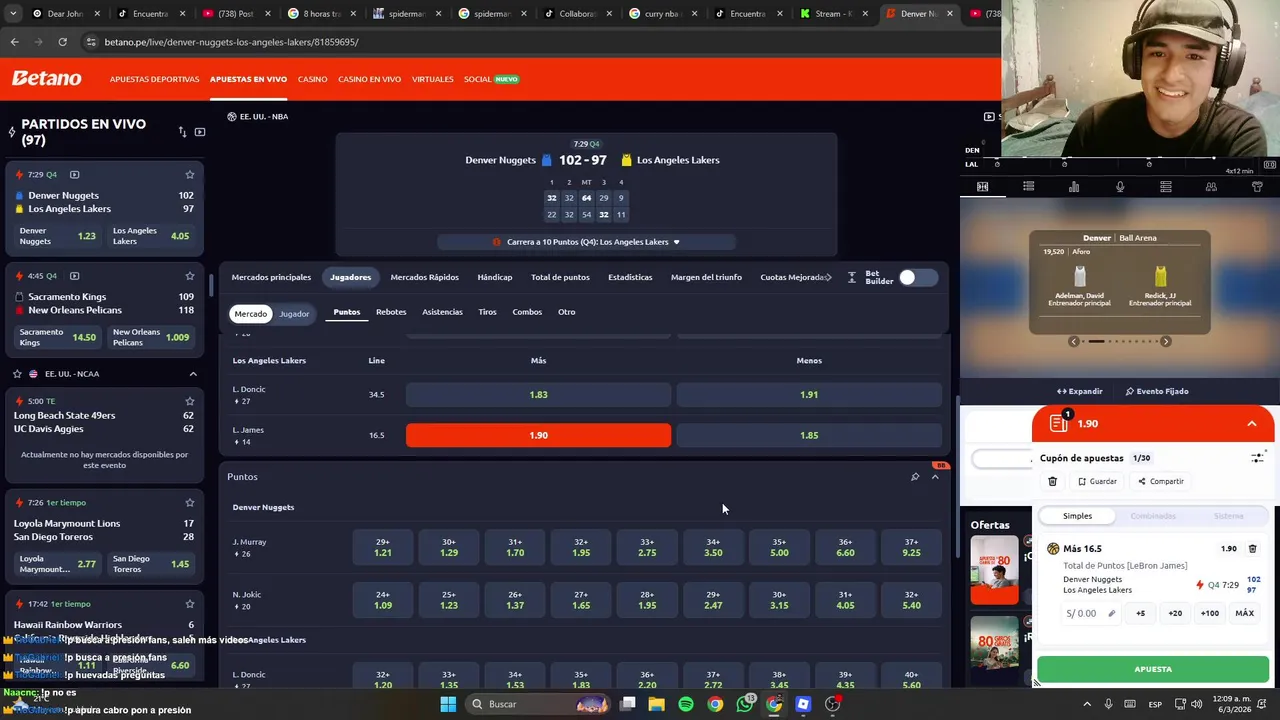The image size is (1280, 720).
Task: Bet Los Angeles Lakers 4.05 in sidebar
Action: click(151, 236)
